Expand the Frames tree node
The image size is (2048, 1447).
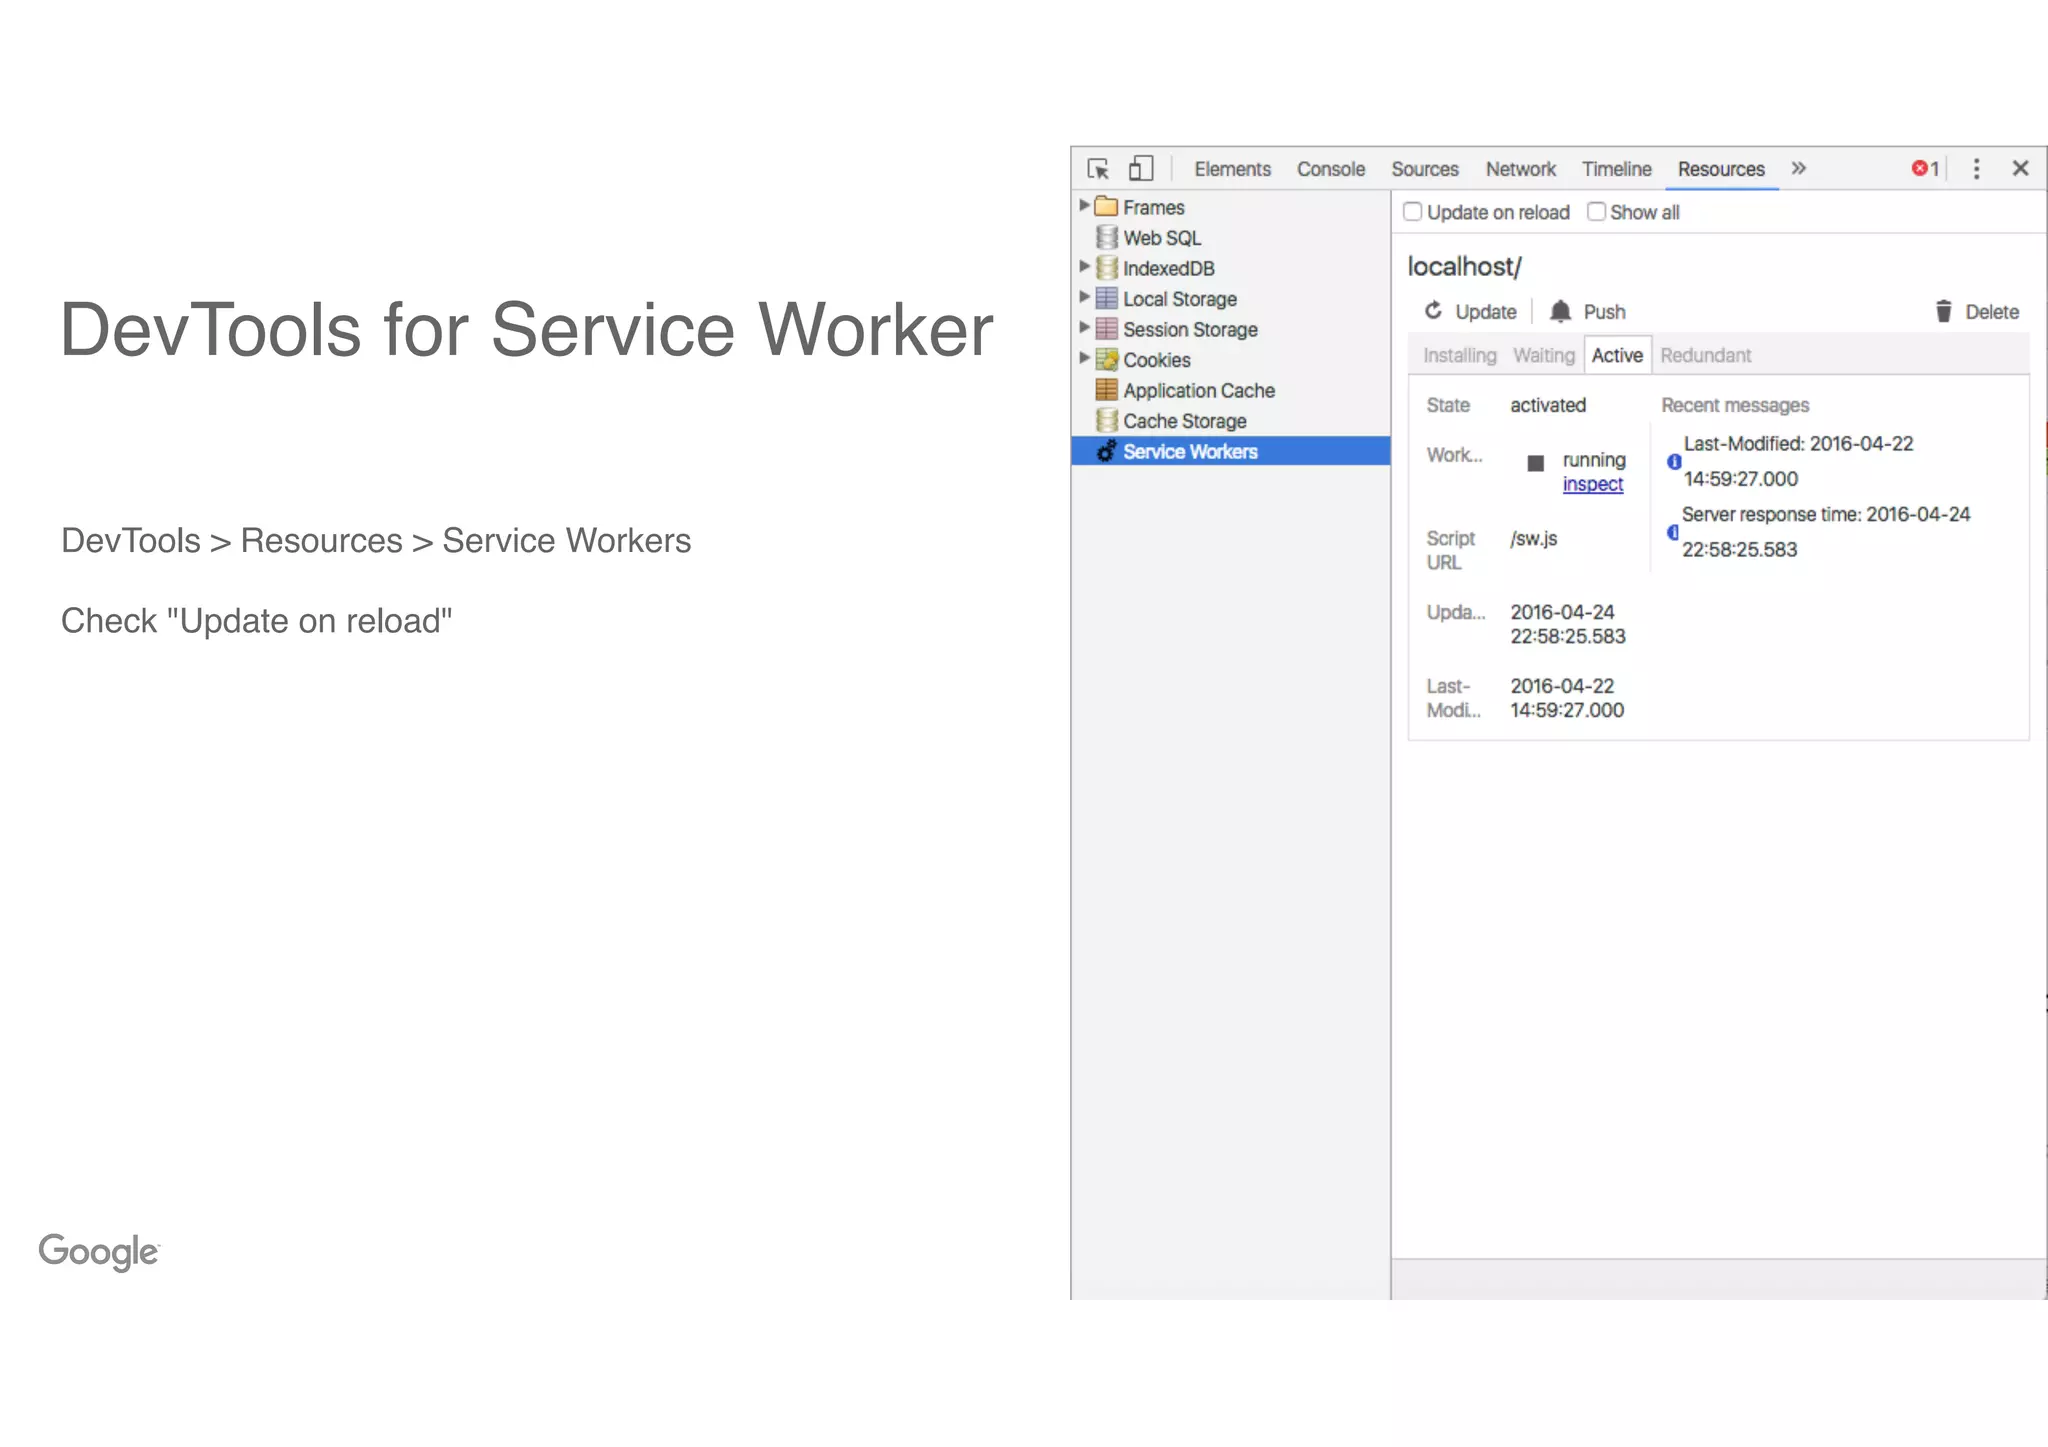click(x=1084, y=205)
